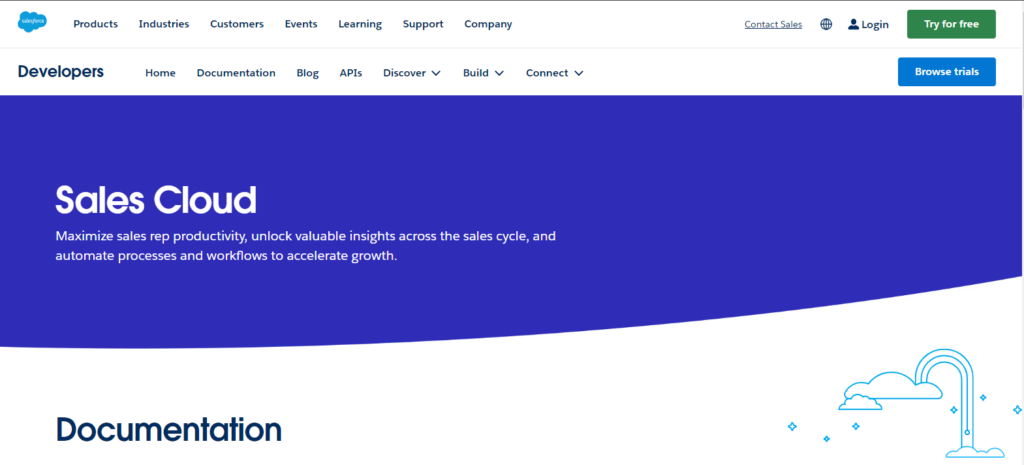The height and width of the screenshot is (465, 1024).
Task: Open the Support menu
Action: pyautogui.click(x=423, y=24)
